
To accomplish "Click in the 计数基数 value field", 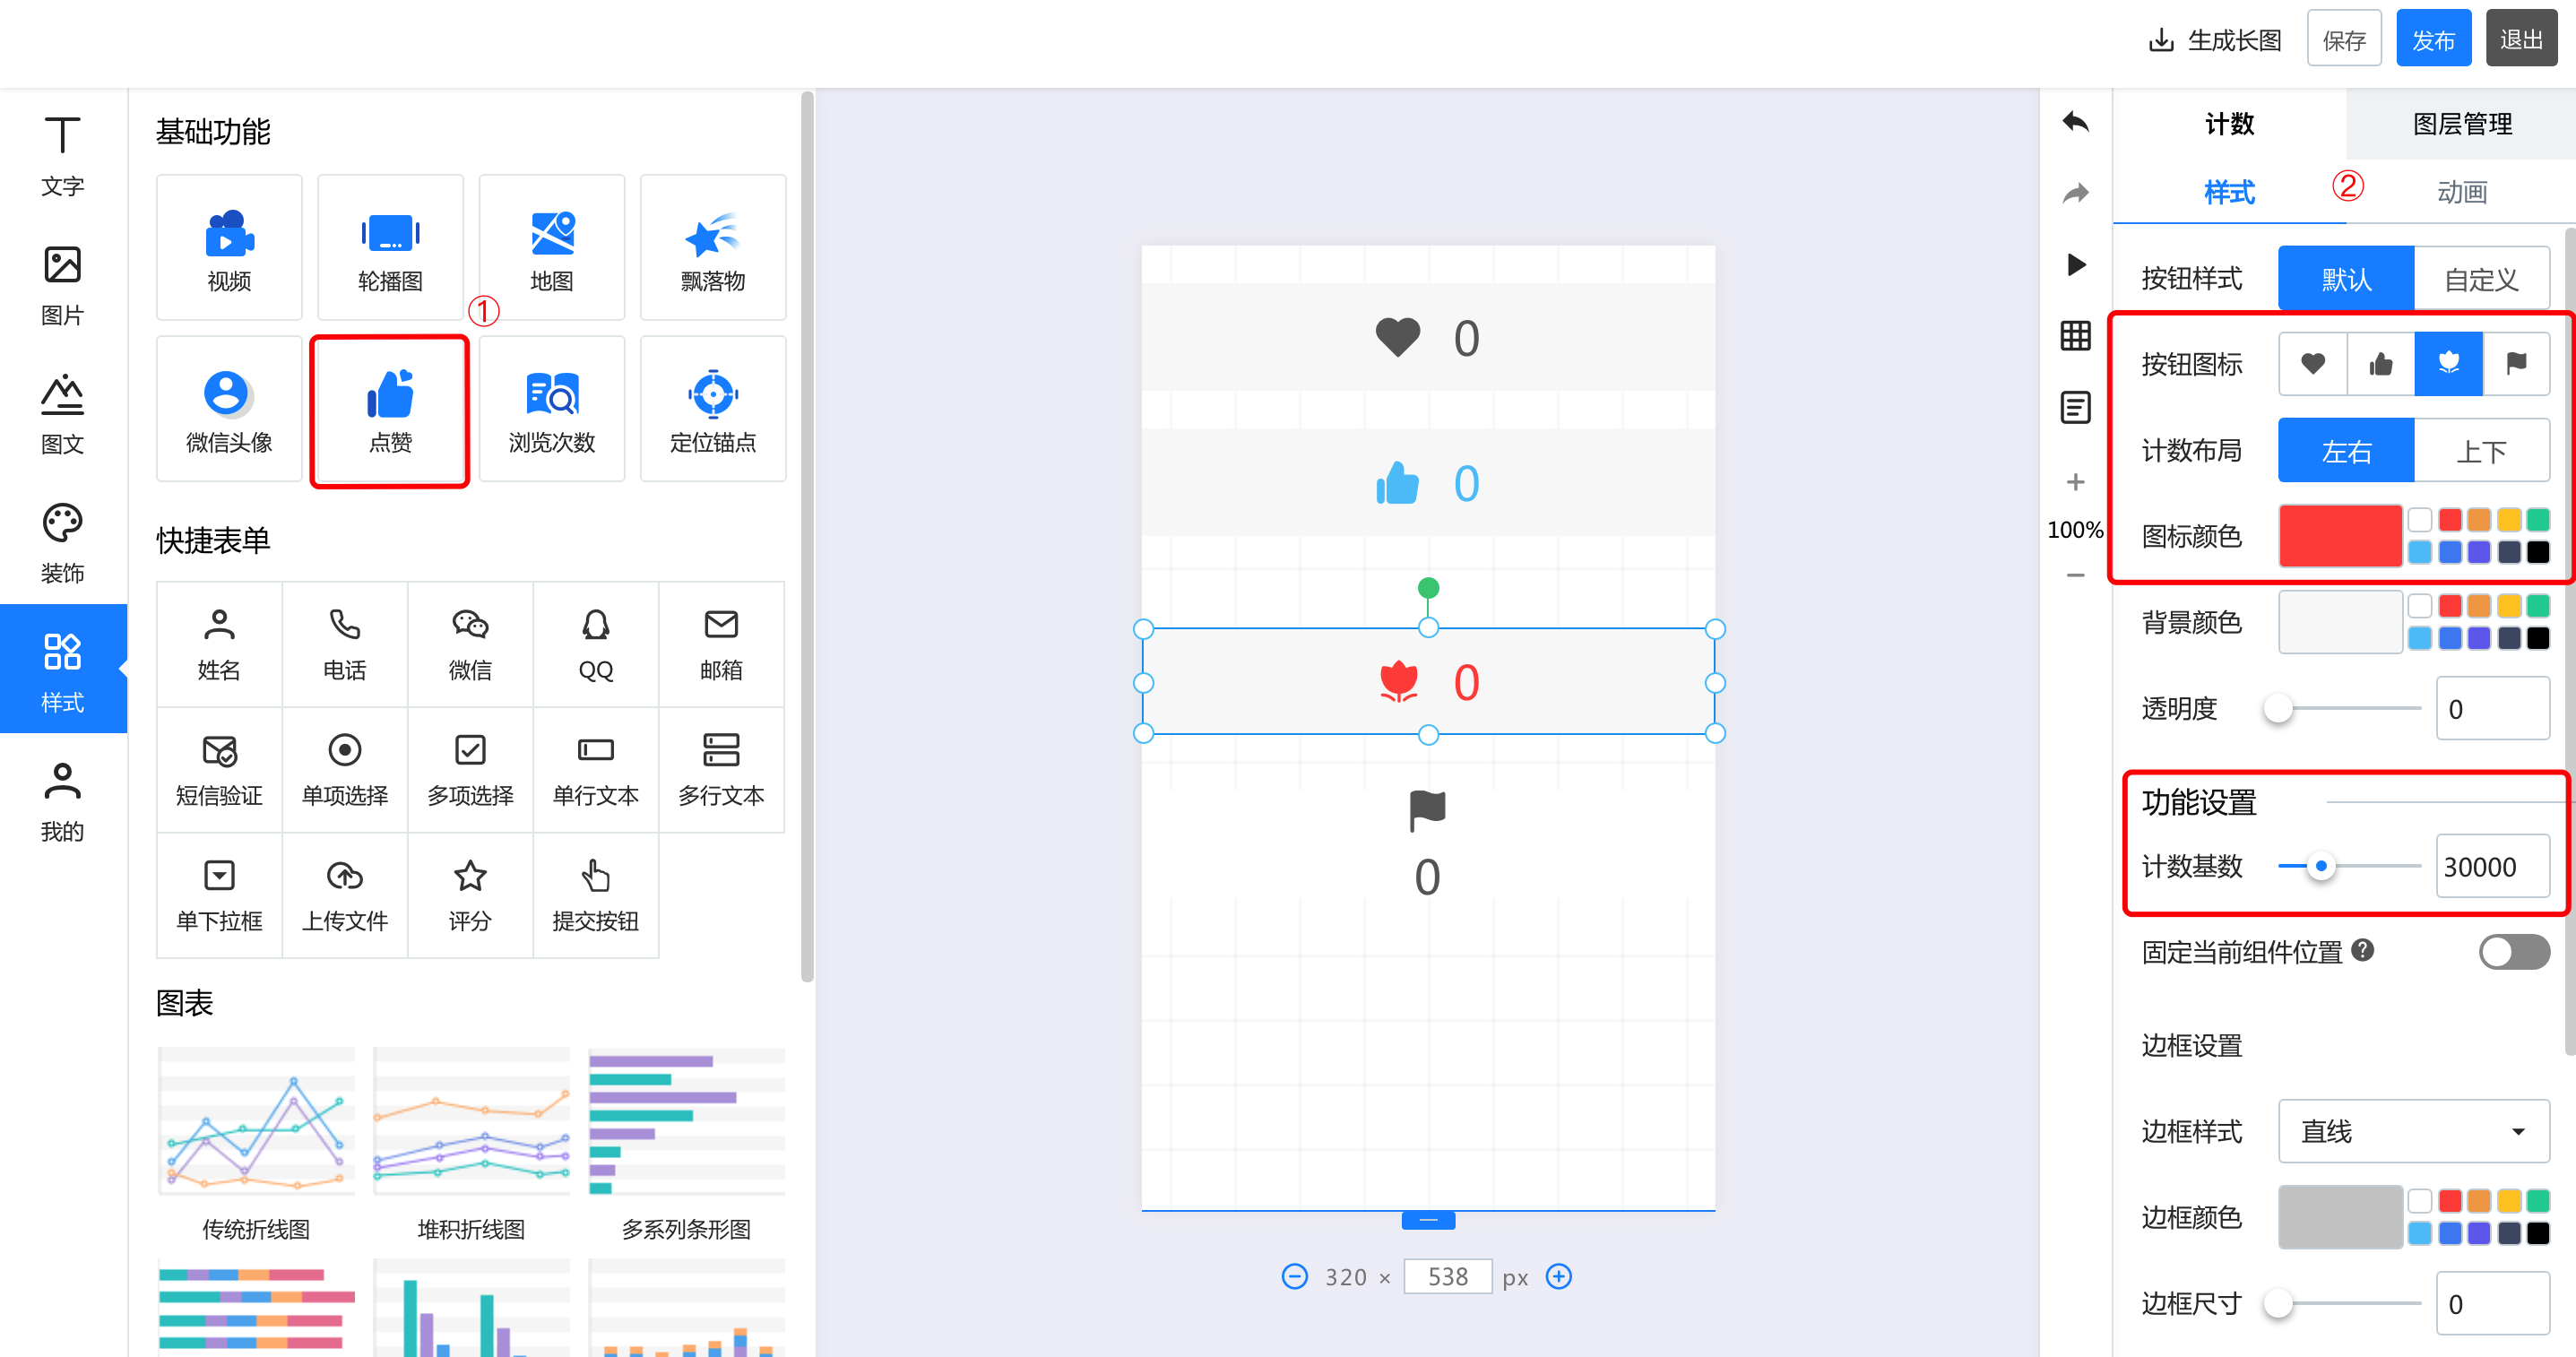I will pos(2490,866).
